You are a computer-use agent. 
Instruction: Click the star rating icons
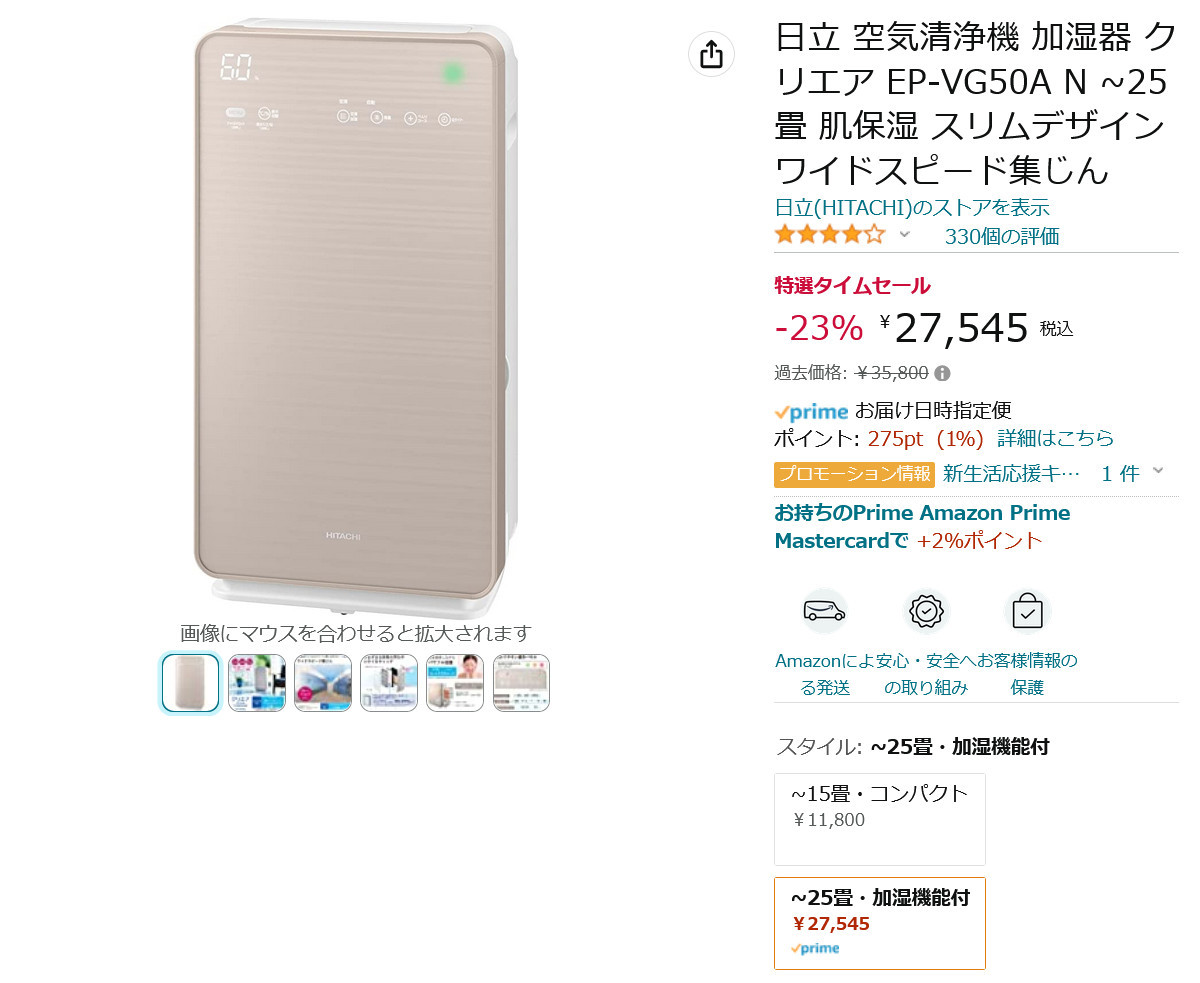[x=830, y=235]
